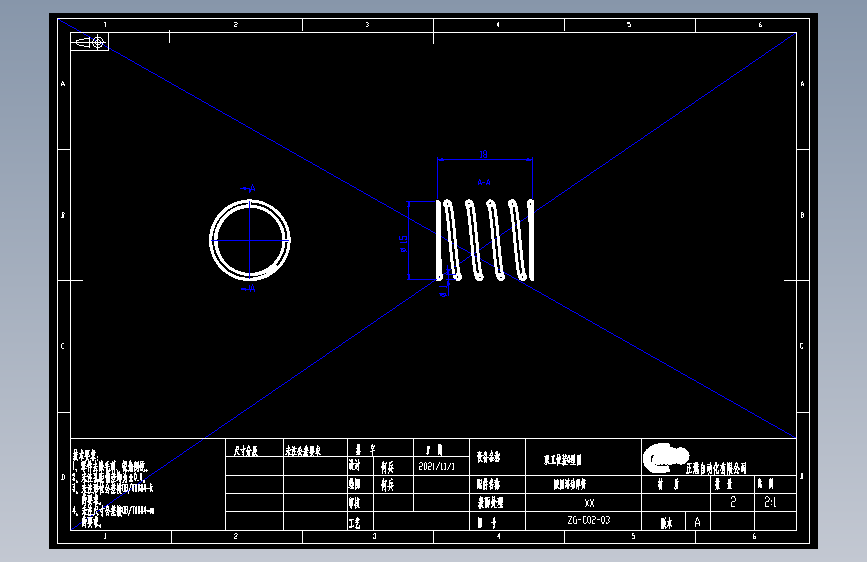
Task: Select the XX surface treatment cell
Action: 583,503
